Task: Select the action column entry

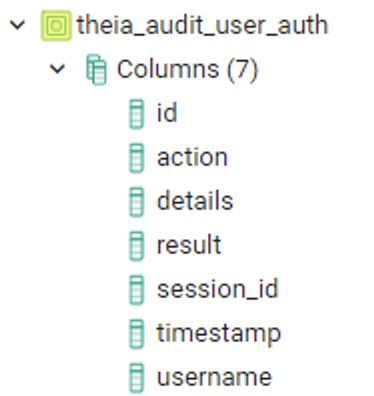Action: (192, 157)
